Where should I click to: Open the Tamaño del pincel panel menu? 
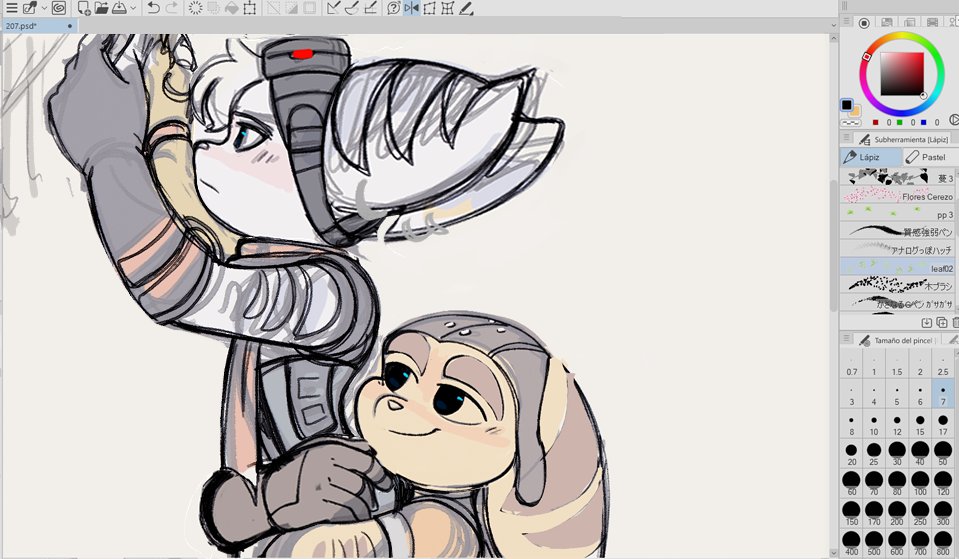coord(846,338)
